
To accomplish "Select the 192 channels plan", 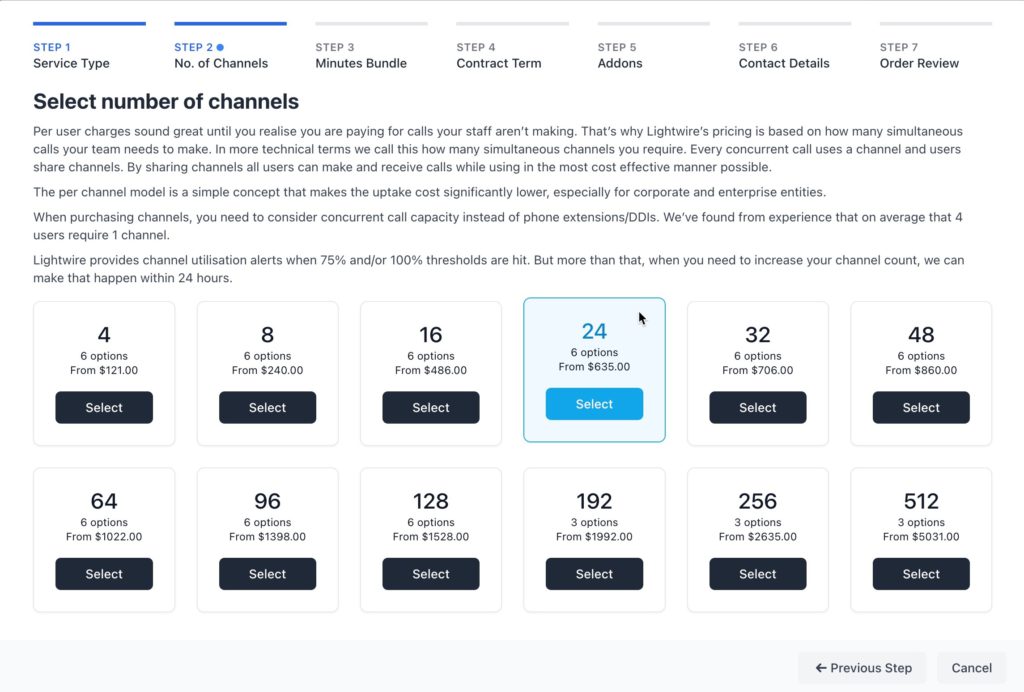I will pos(594,574).
